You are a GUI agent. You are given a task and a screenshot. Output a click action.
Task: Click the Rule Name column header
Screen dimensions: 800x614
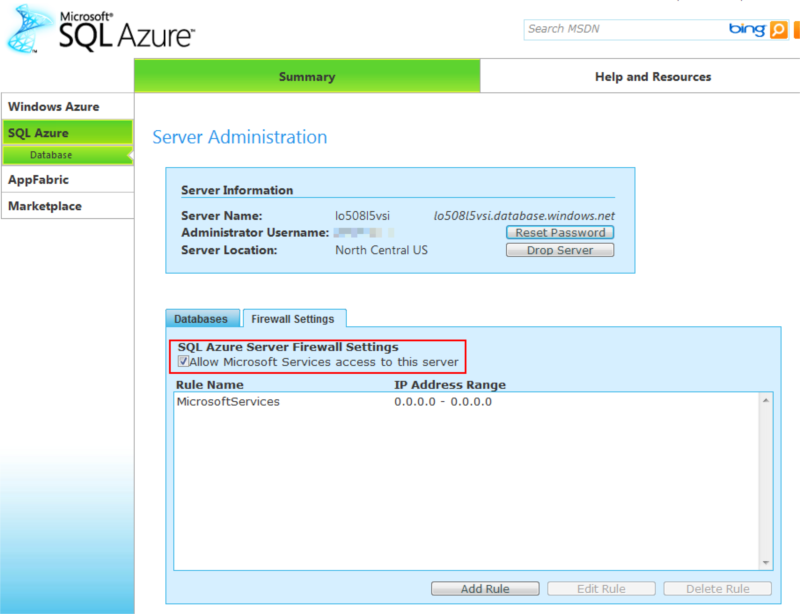(x=210, y=385)
